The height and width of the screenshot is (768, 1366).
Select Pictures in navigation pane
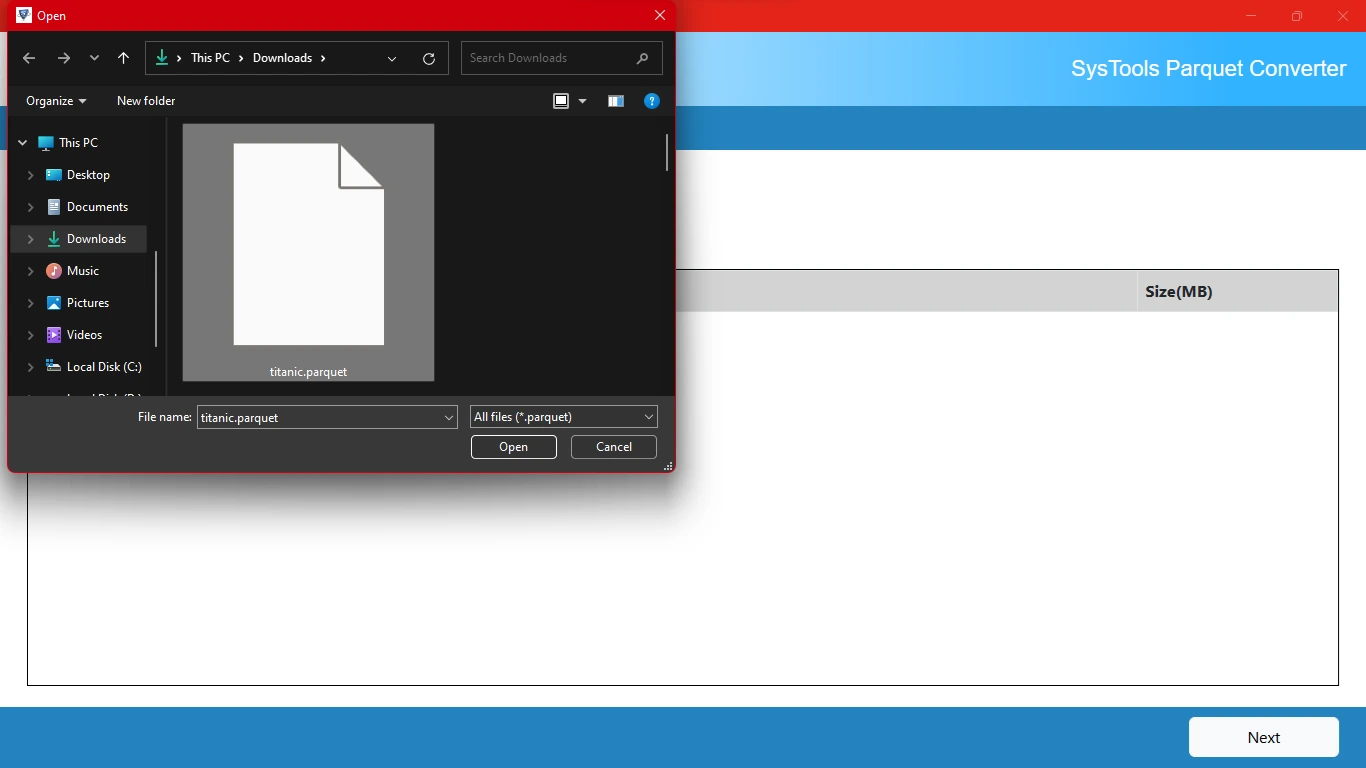coord(88,303)
